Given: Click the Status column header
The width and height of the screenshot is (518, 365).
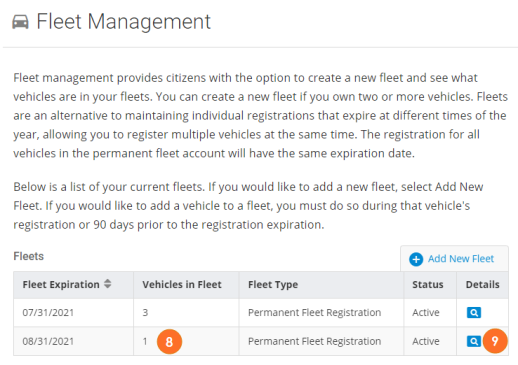Looking at the screenshot, I should pos(430,285).
